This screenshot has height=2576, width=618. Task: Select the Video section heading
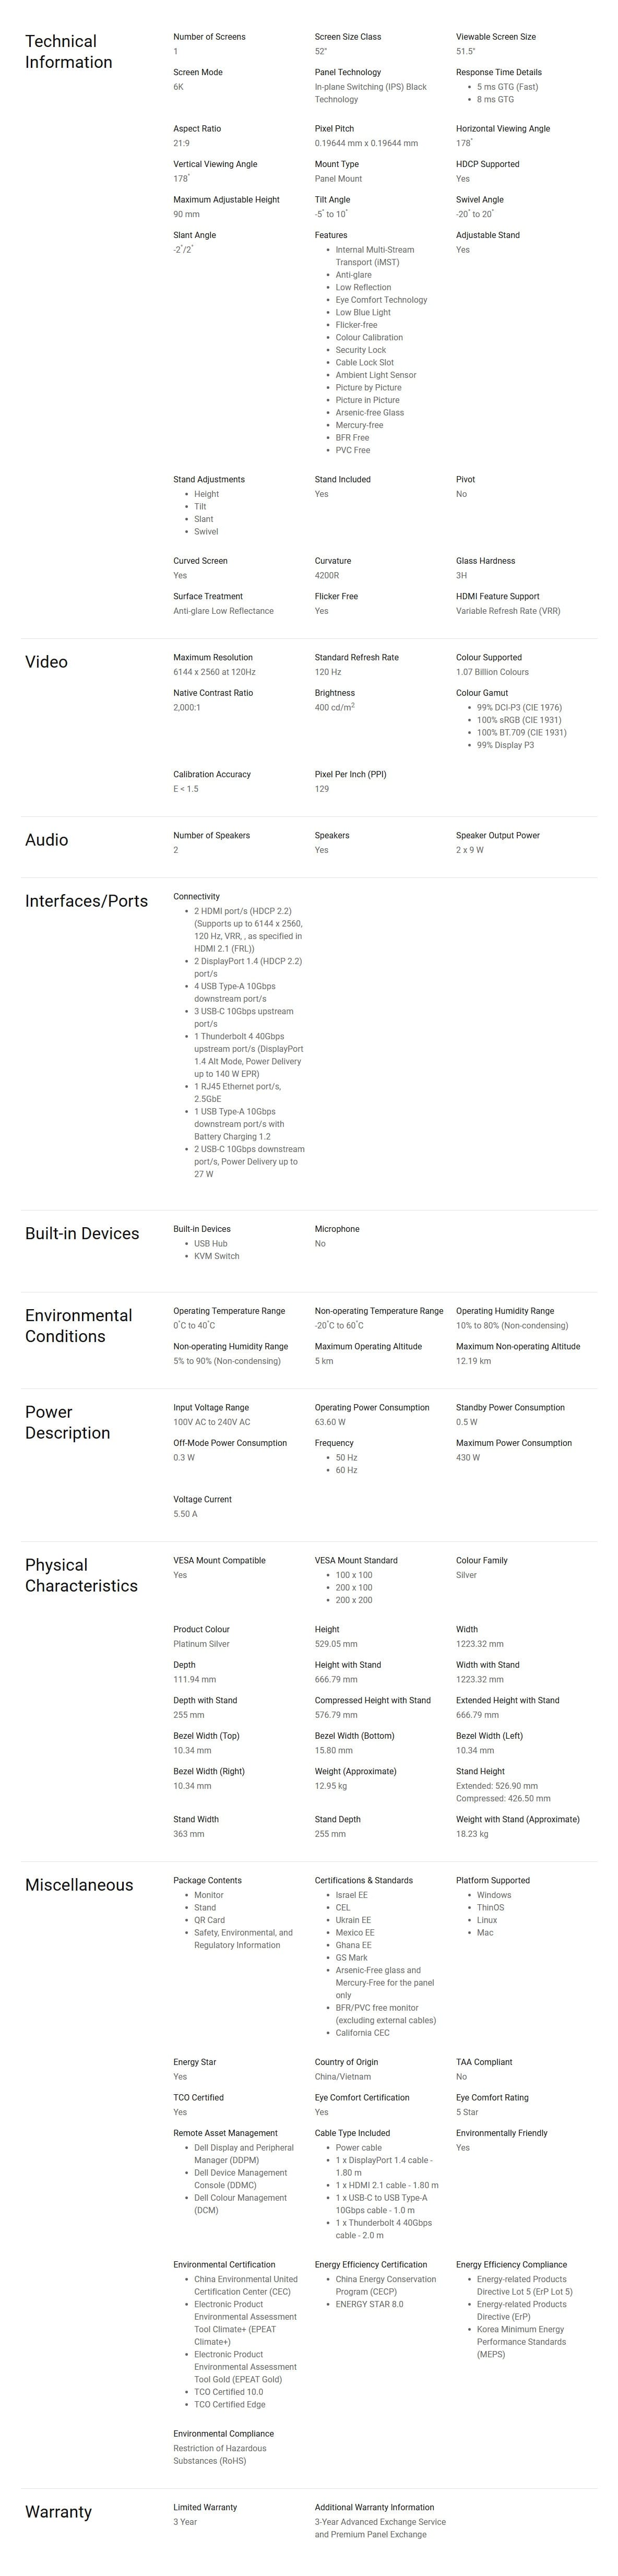(46, 662)
